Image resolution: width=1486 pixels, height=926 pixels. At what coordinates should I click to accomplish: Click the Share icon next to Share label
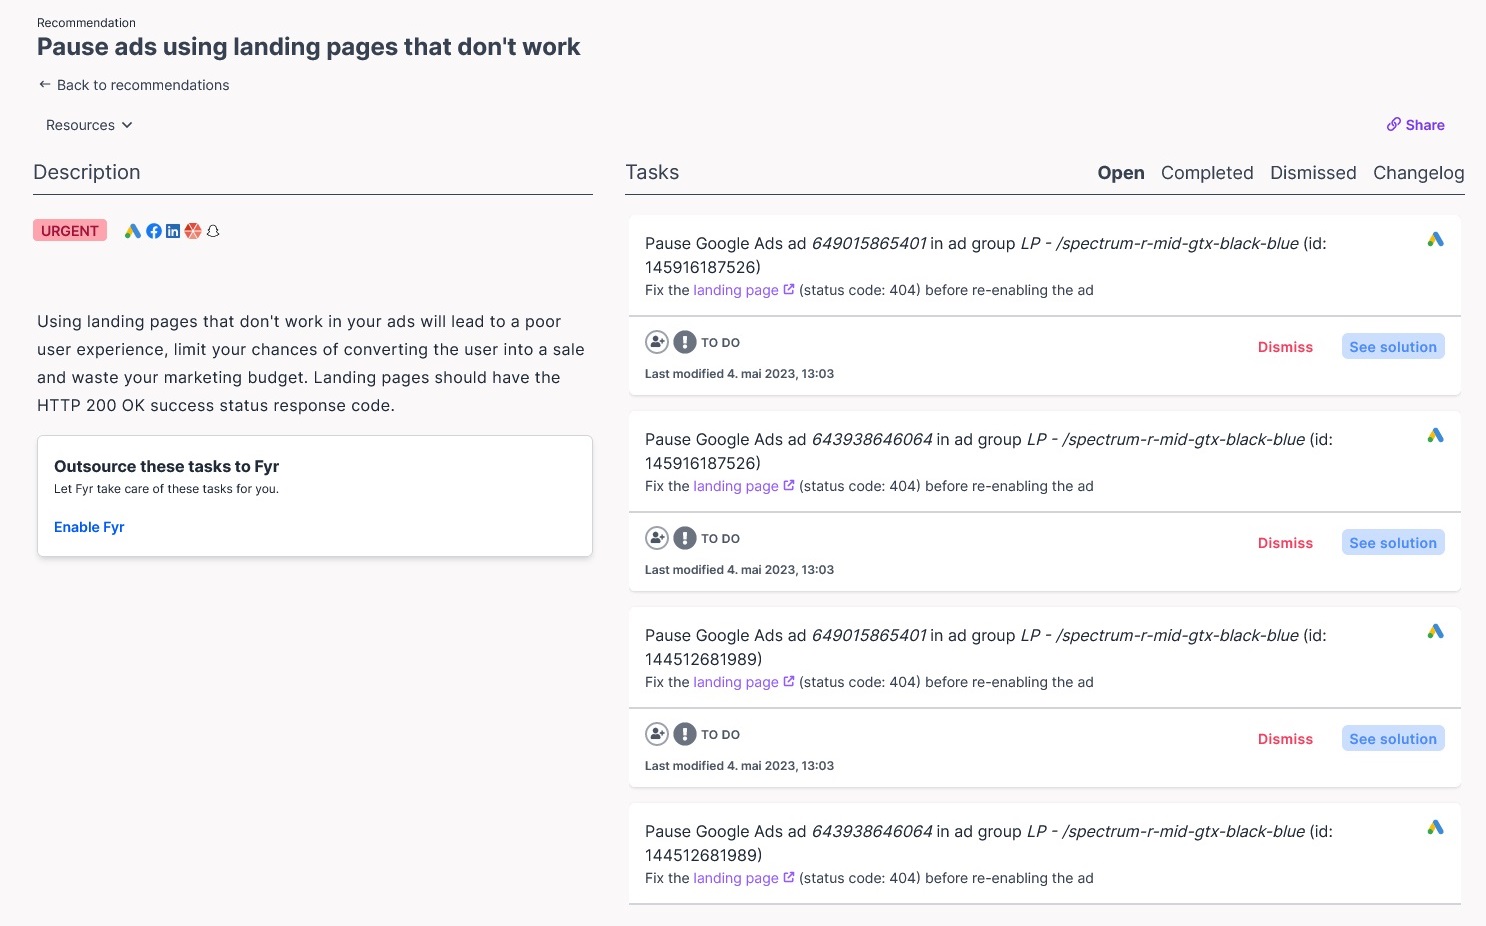click(x=1393, y=124)
